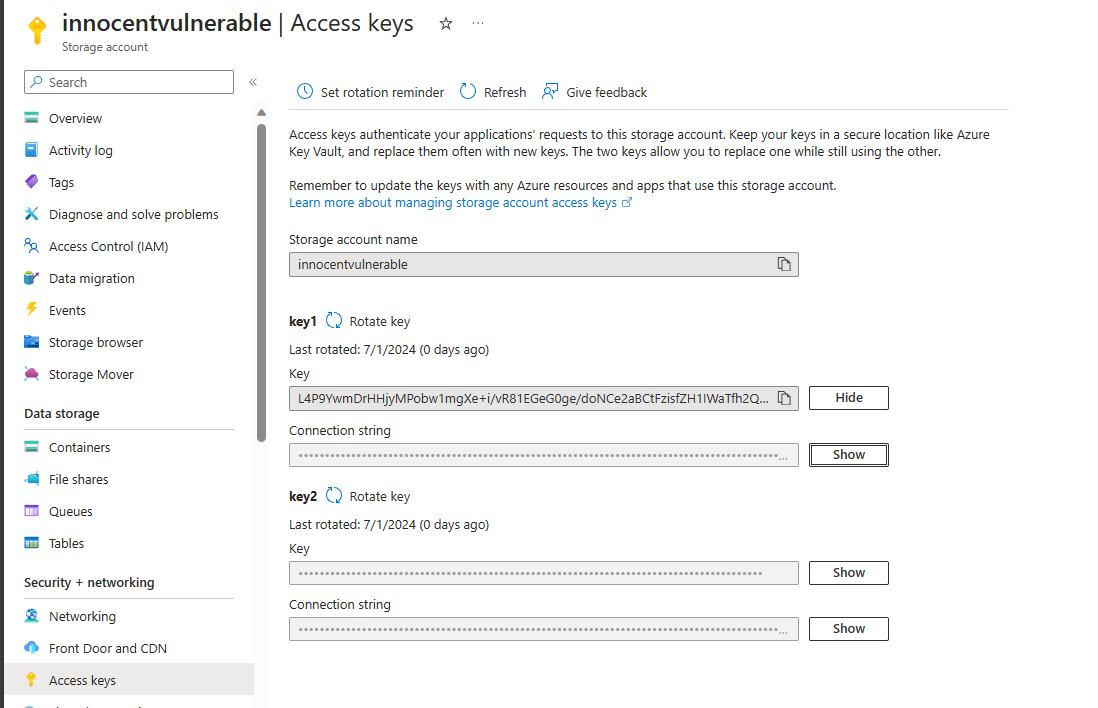
Task: Open Containers in the sidebar
Action: (x=79, y=448)
